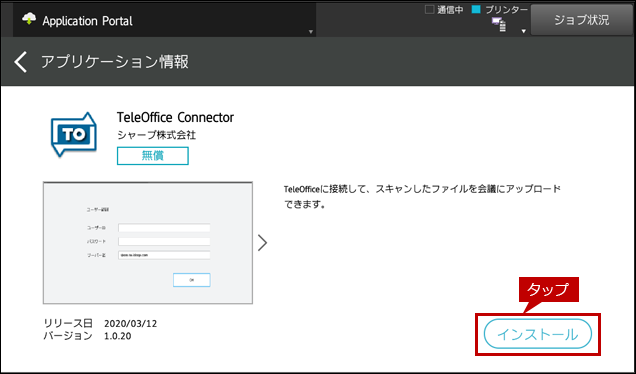Viewport: 636px width, 374px height.
Task: Tap the インストール button
Action: 537,334
